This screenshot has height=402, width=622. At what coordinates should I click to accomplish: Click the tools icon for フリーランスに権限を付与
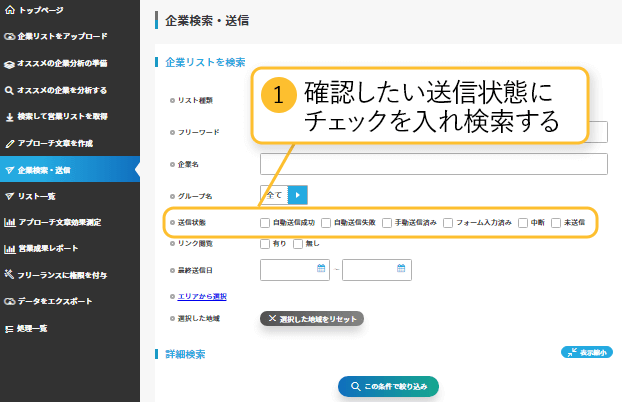tap(9, 274)
